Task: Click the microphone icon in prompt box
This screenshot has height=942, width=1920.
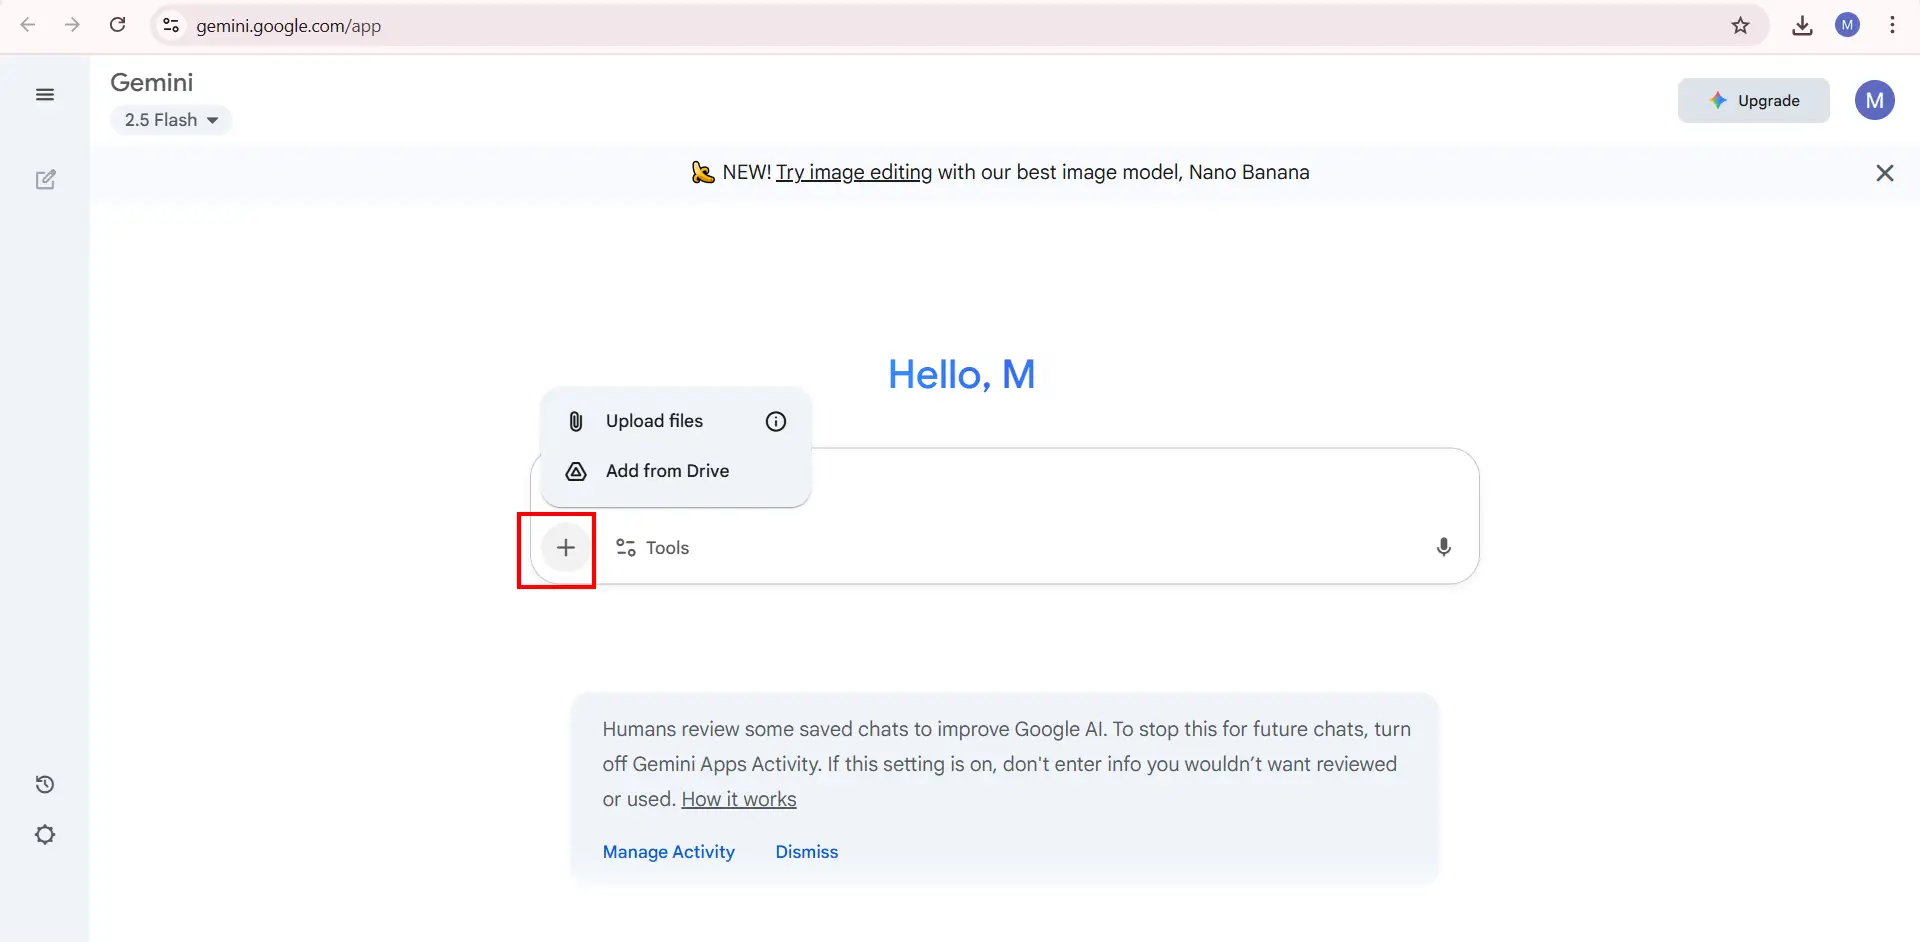Action: click(x=1443, y=547)
